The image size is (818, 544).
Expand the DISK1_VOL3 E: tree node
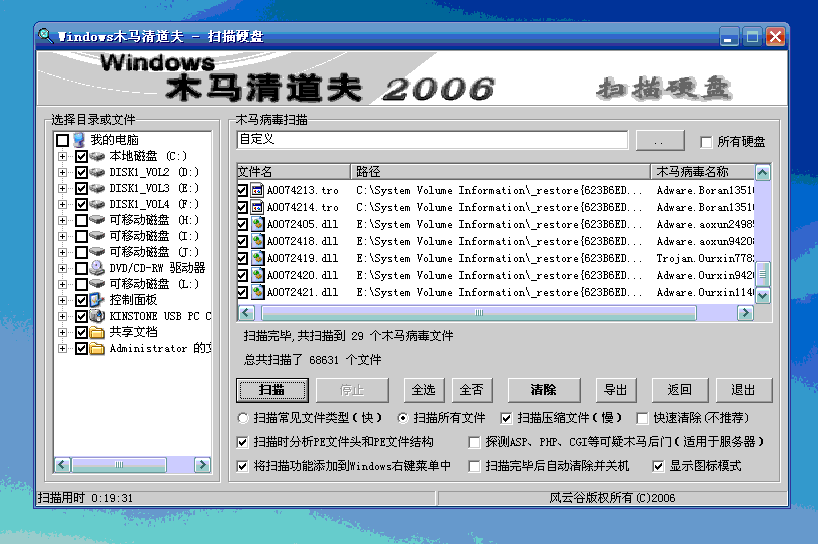coord(63,188)
